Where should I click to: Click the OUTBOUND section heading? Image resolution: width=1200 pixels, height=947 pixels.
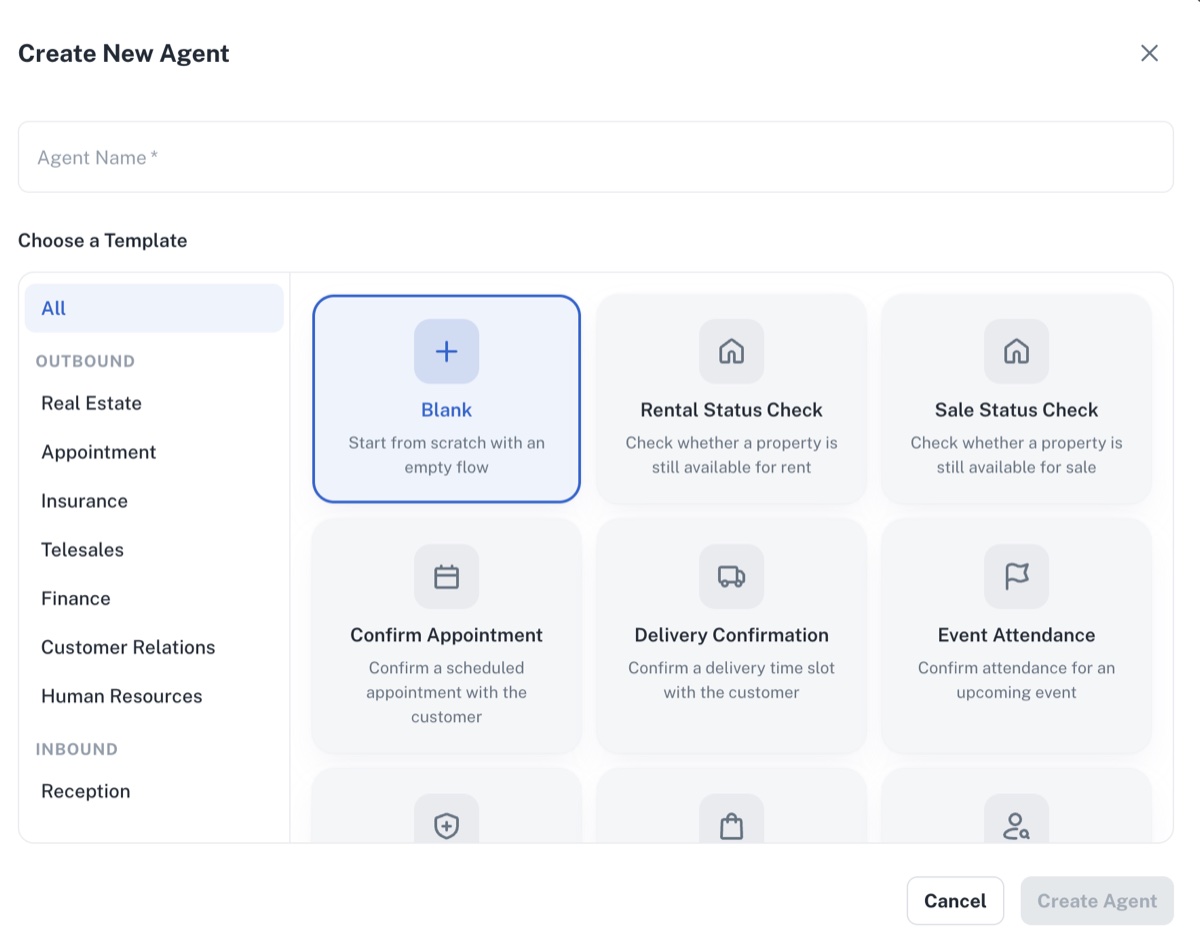pyautogui.click(x=85, y=361)
